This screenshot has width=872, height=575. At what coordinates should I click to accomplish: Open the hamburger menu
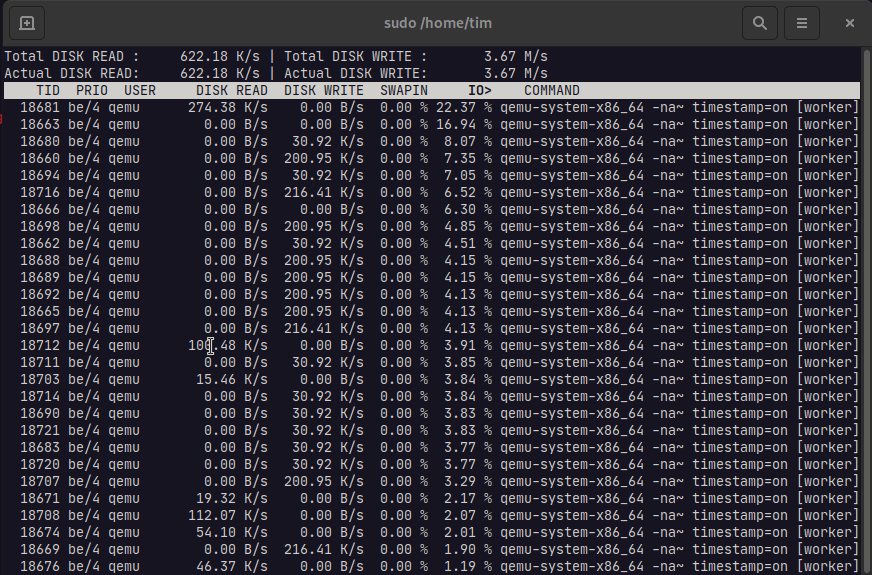click(801, 23)
